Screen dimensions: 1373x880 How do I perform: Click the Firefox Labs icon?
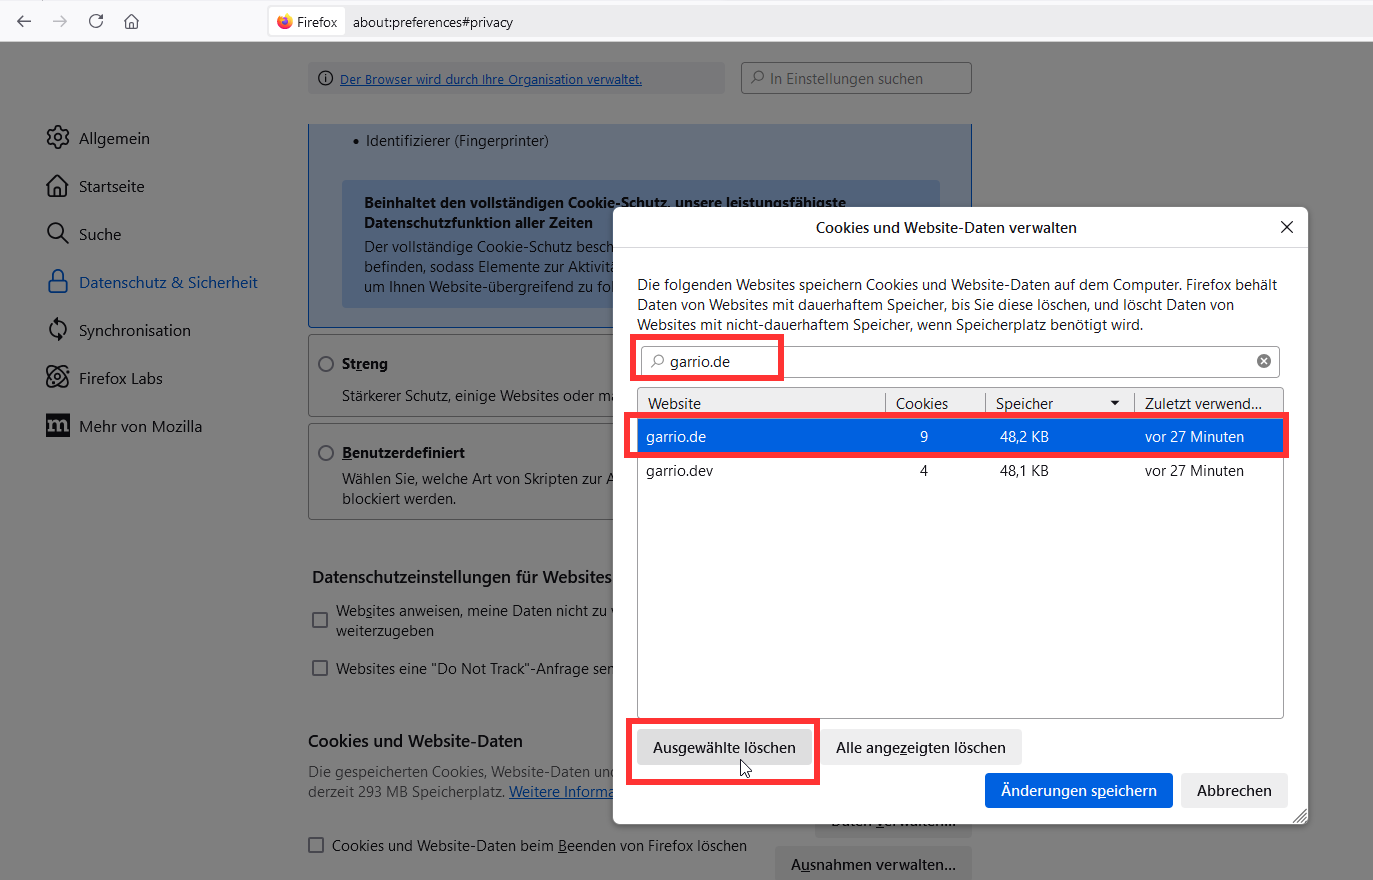[58, 378]
